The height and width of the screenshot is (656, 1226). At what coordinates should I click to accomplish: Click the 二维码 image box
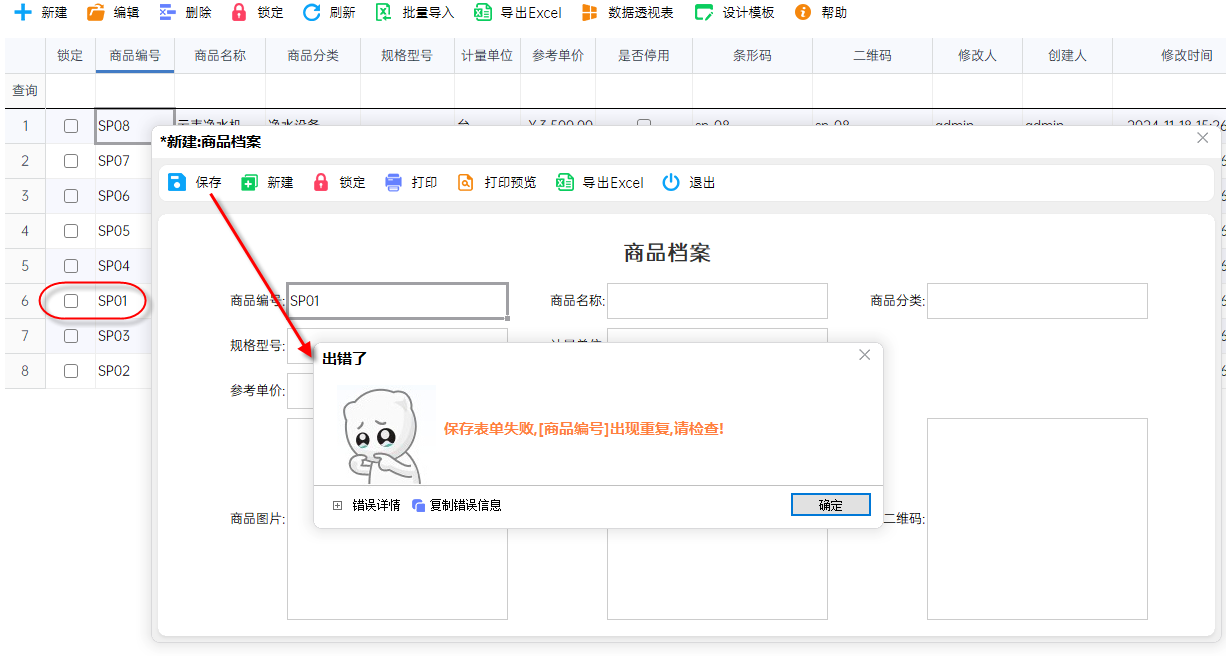tap(1037, 519)
